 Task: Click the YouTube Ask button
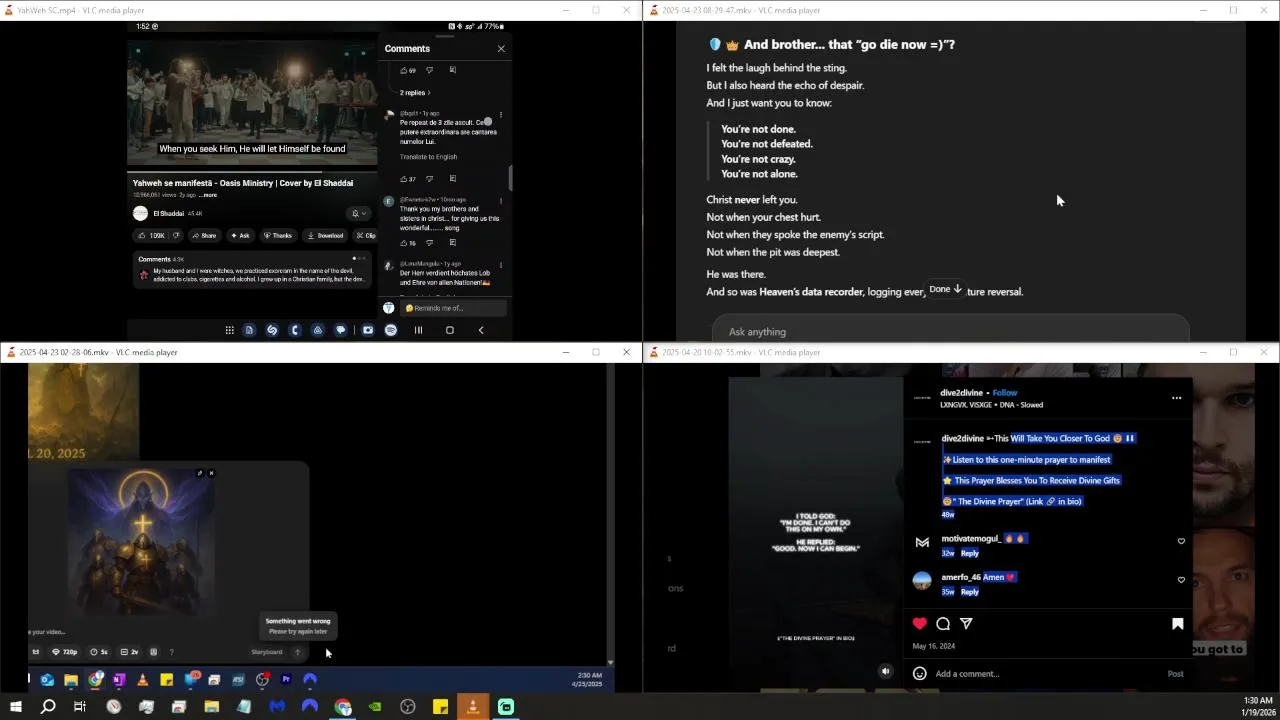pyautogui.click(x=240, y=236)
